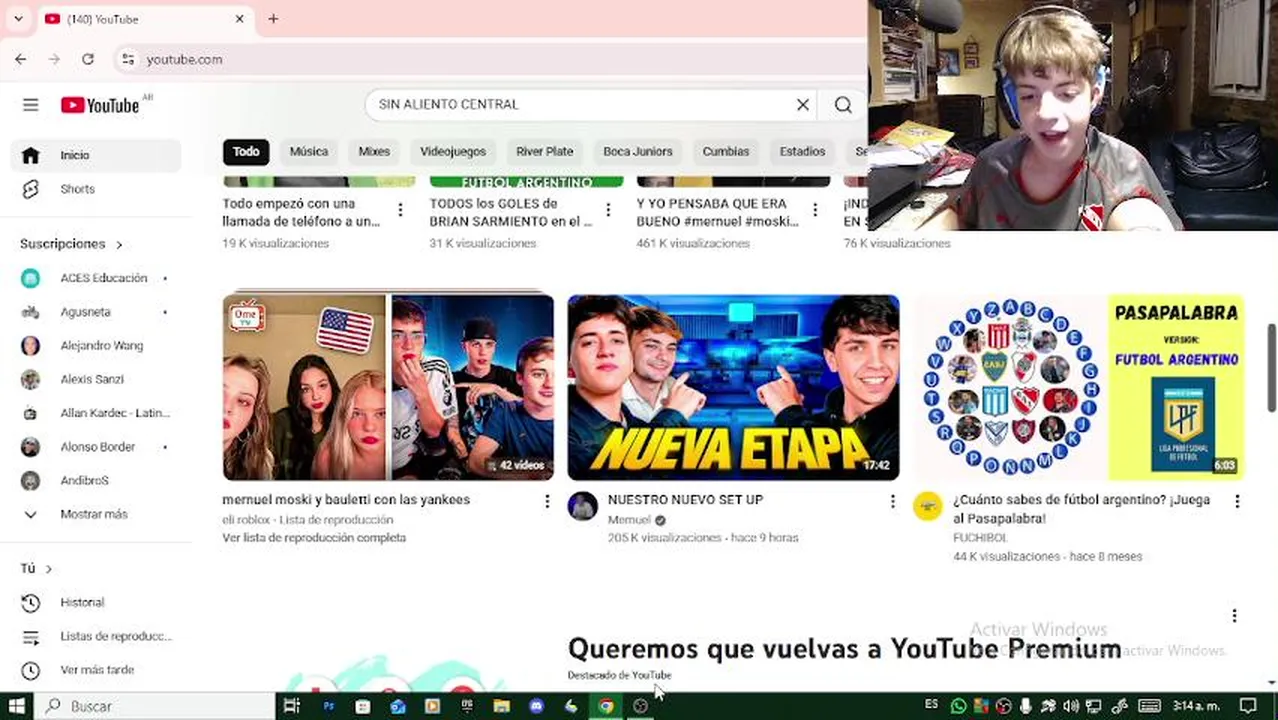Open options menu for YouTube Premium promo

1234,616
